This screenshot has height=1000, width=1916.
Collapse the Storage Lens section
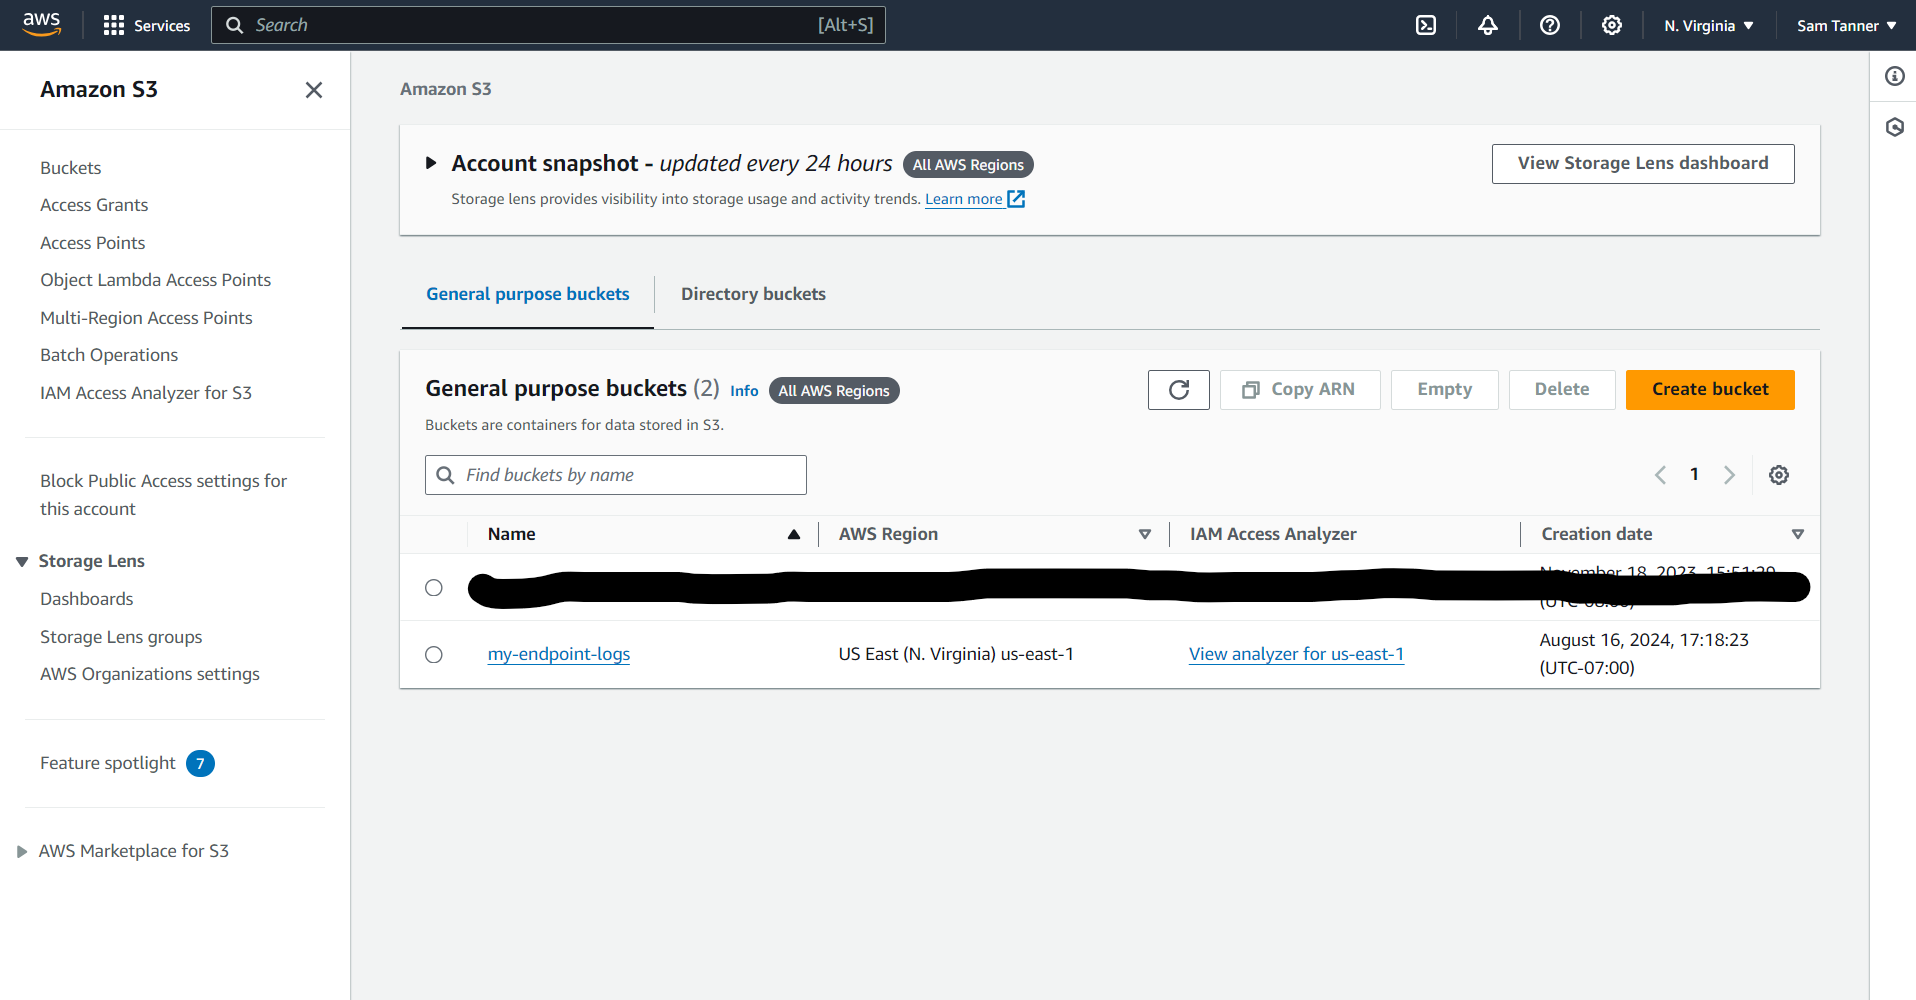pos(22,562)
